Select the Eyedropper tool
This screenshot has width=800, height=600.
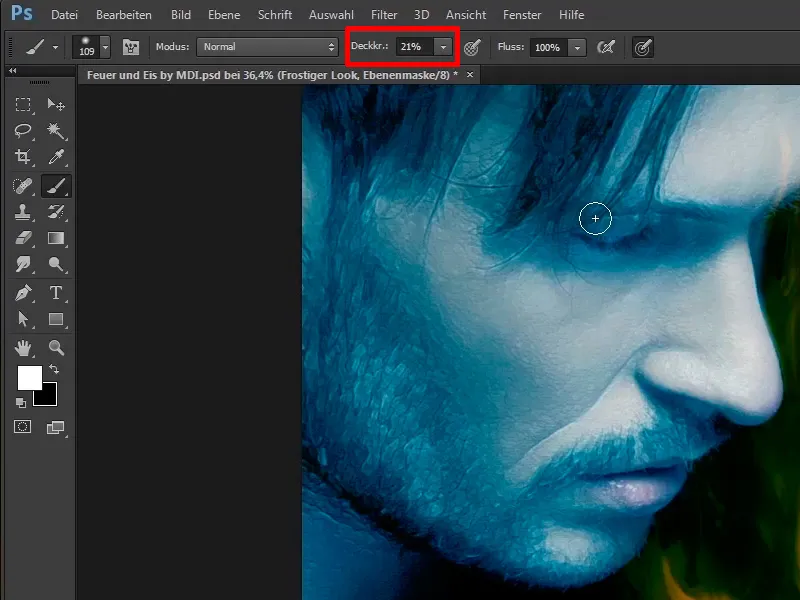pyautogui.click(x=56, y=157)
